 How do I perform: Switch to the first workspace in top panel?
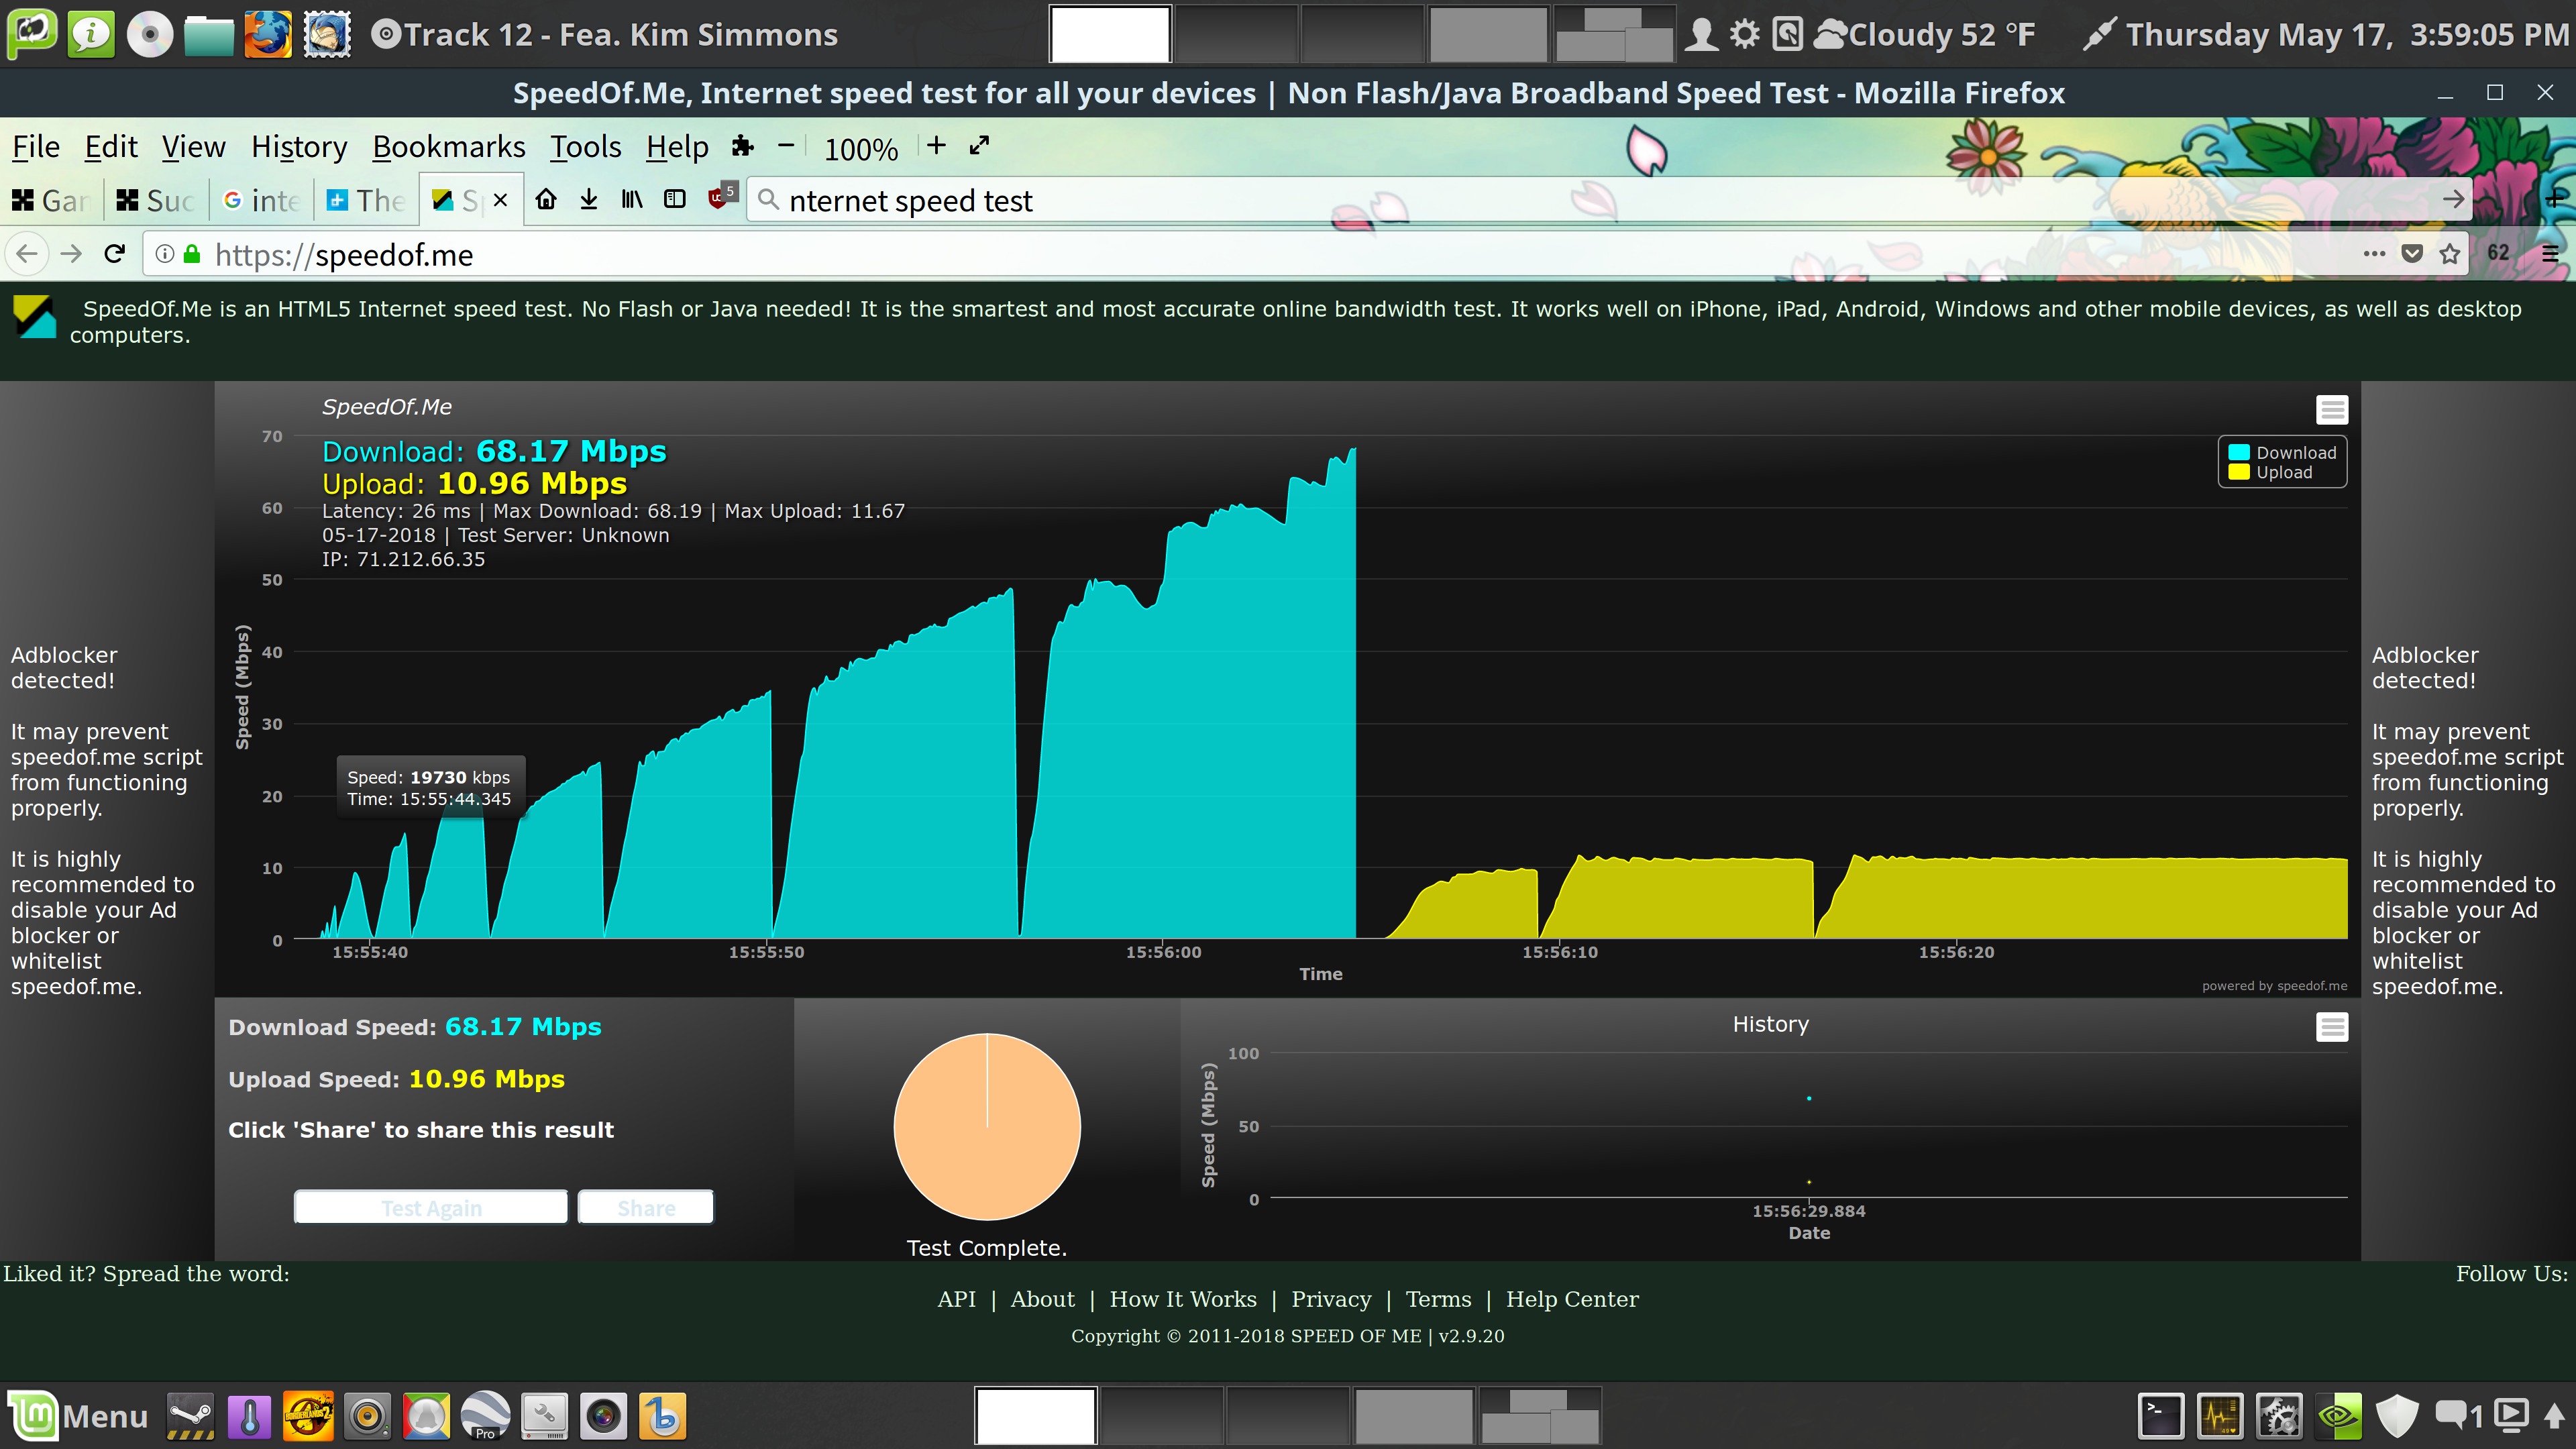coord(1110,34)
